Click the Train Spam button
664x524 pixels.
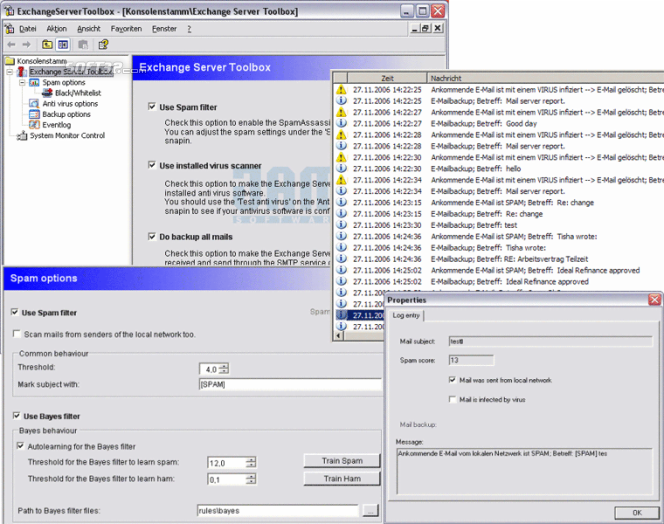[x=342, y=461]
